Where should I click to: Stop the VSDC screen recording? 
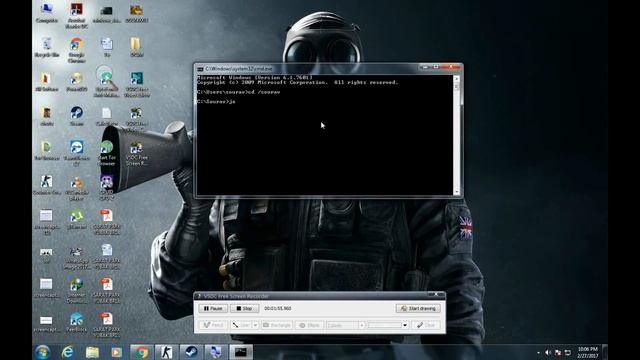click(244, 309)
